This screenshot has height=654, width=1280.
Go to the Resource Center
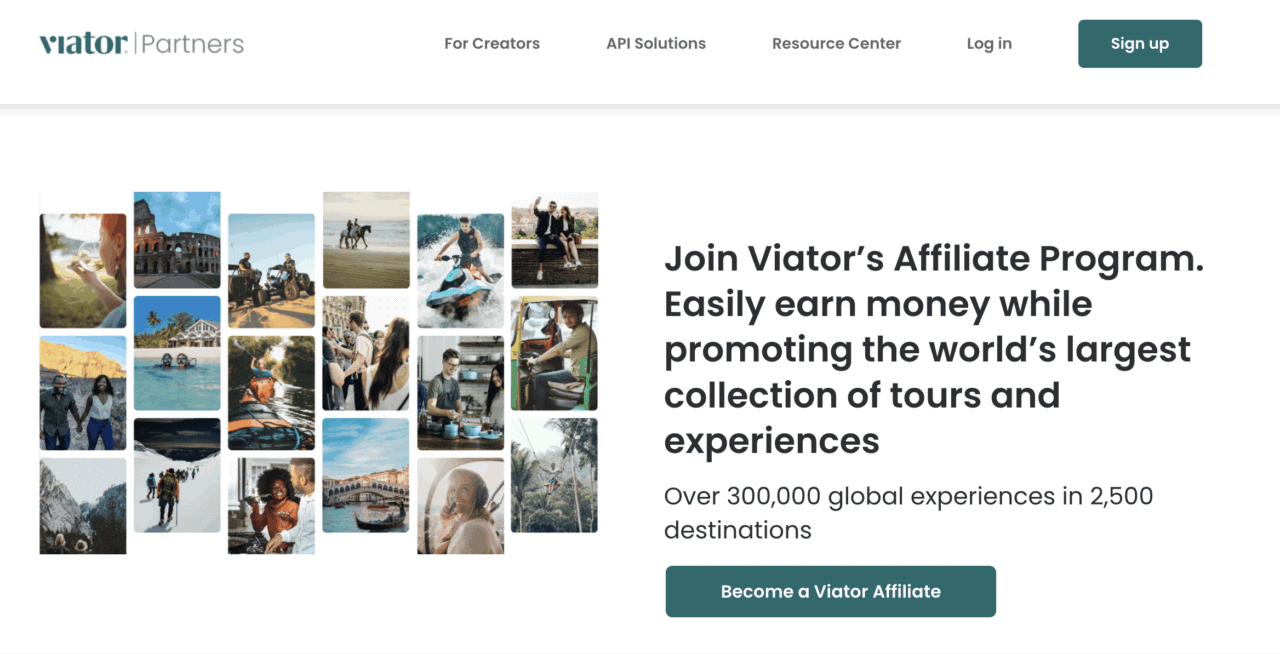[836, 43]
